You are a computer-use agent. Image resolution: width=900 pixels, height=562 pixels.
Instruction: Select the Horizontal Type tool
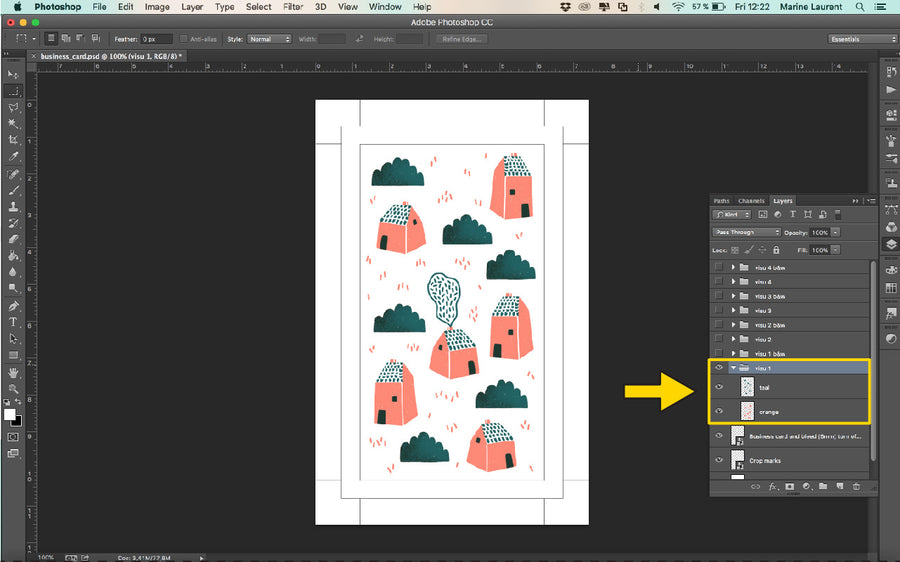tap(13, 322)
